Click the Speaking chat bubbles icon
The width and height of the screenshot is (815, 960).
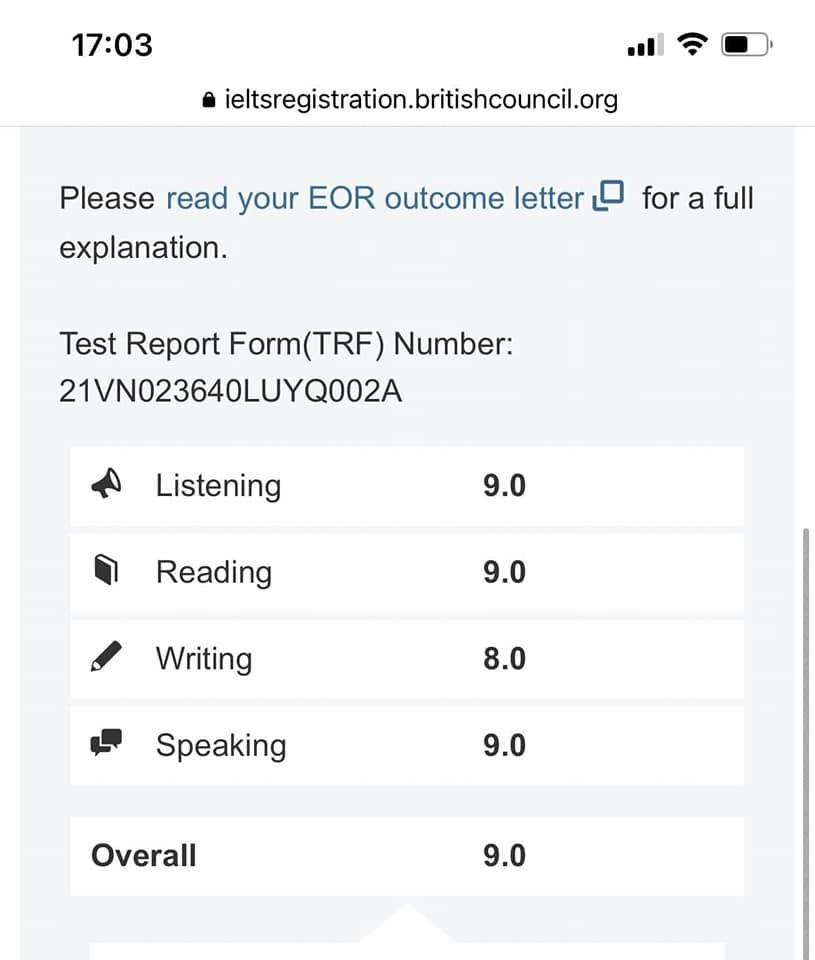[x=106, y=743]
